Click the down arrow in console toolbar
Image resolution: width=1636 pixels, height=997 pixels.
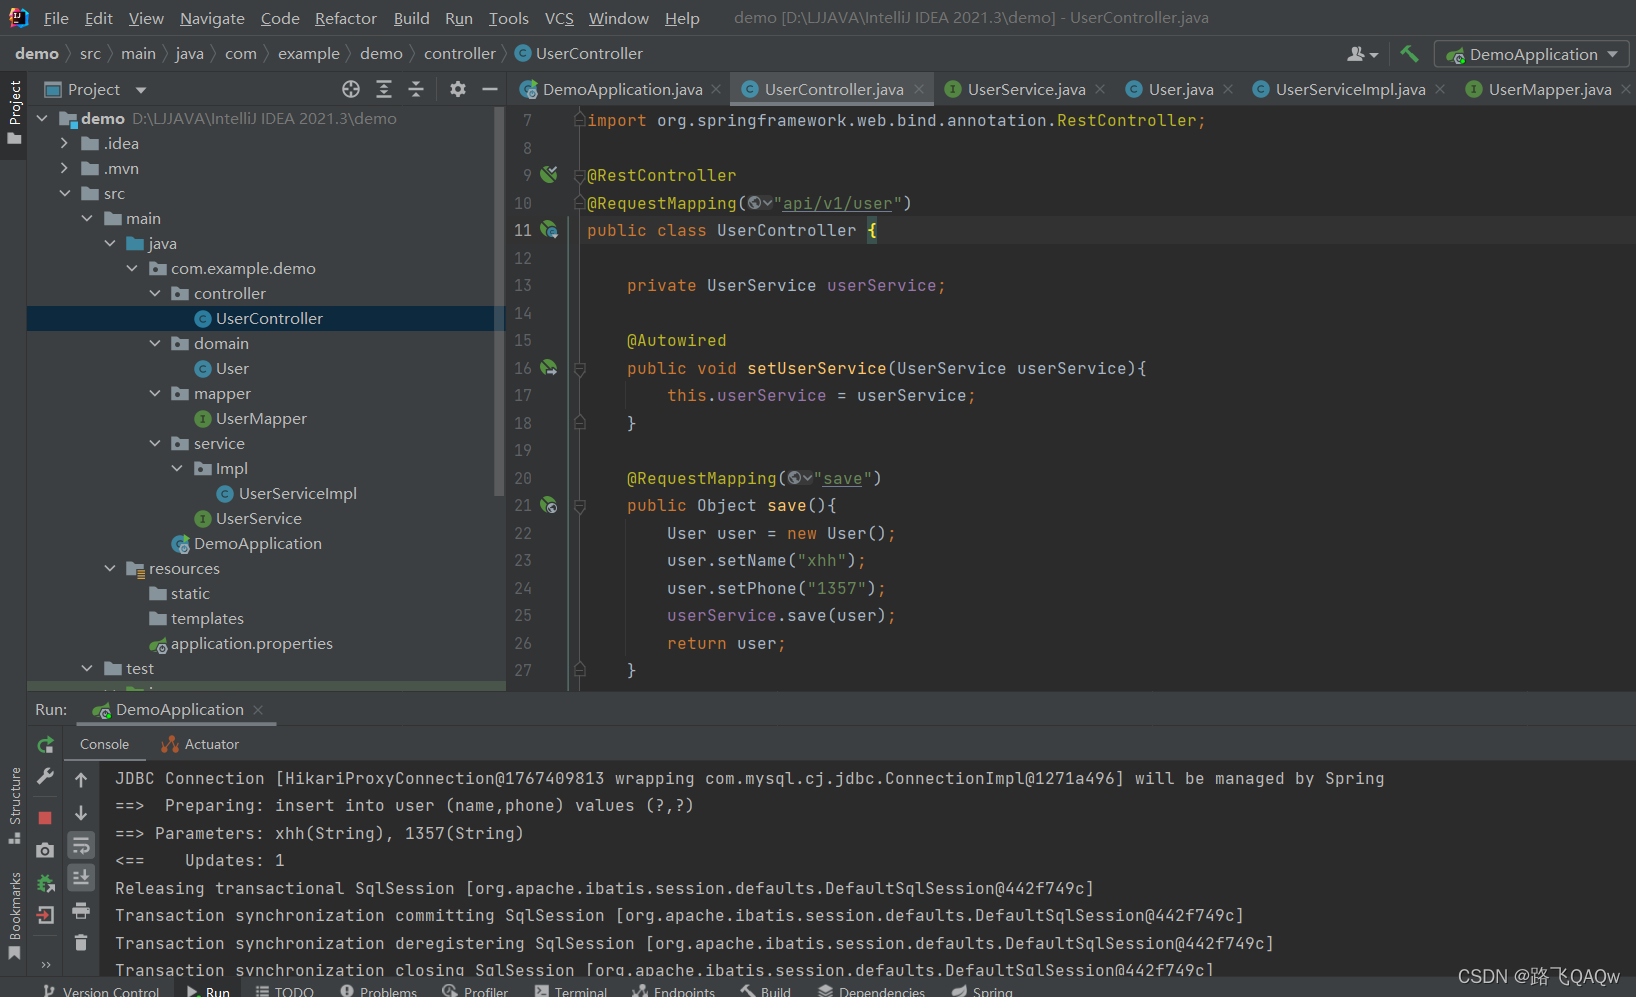click(x=81, y=813)
